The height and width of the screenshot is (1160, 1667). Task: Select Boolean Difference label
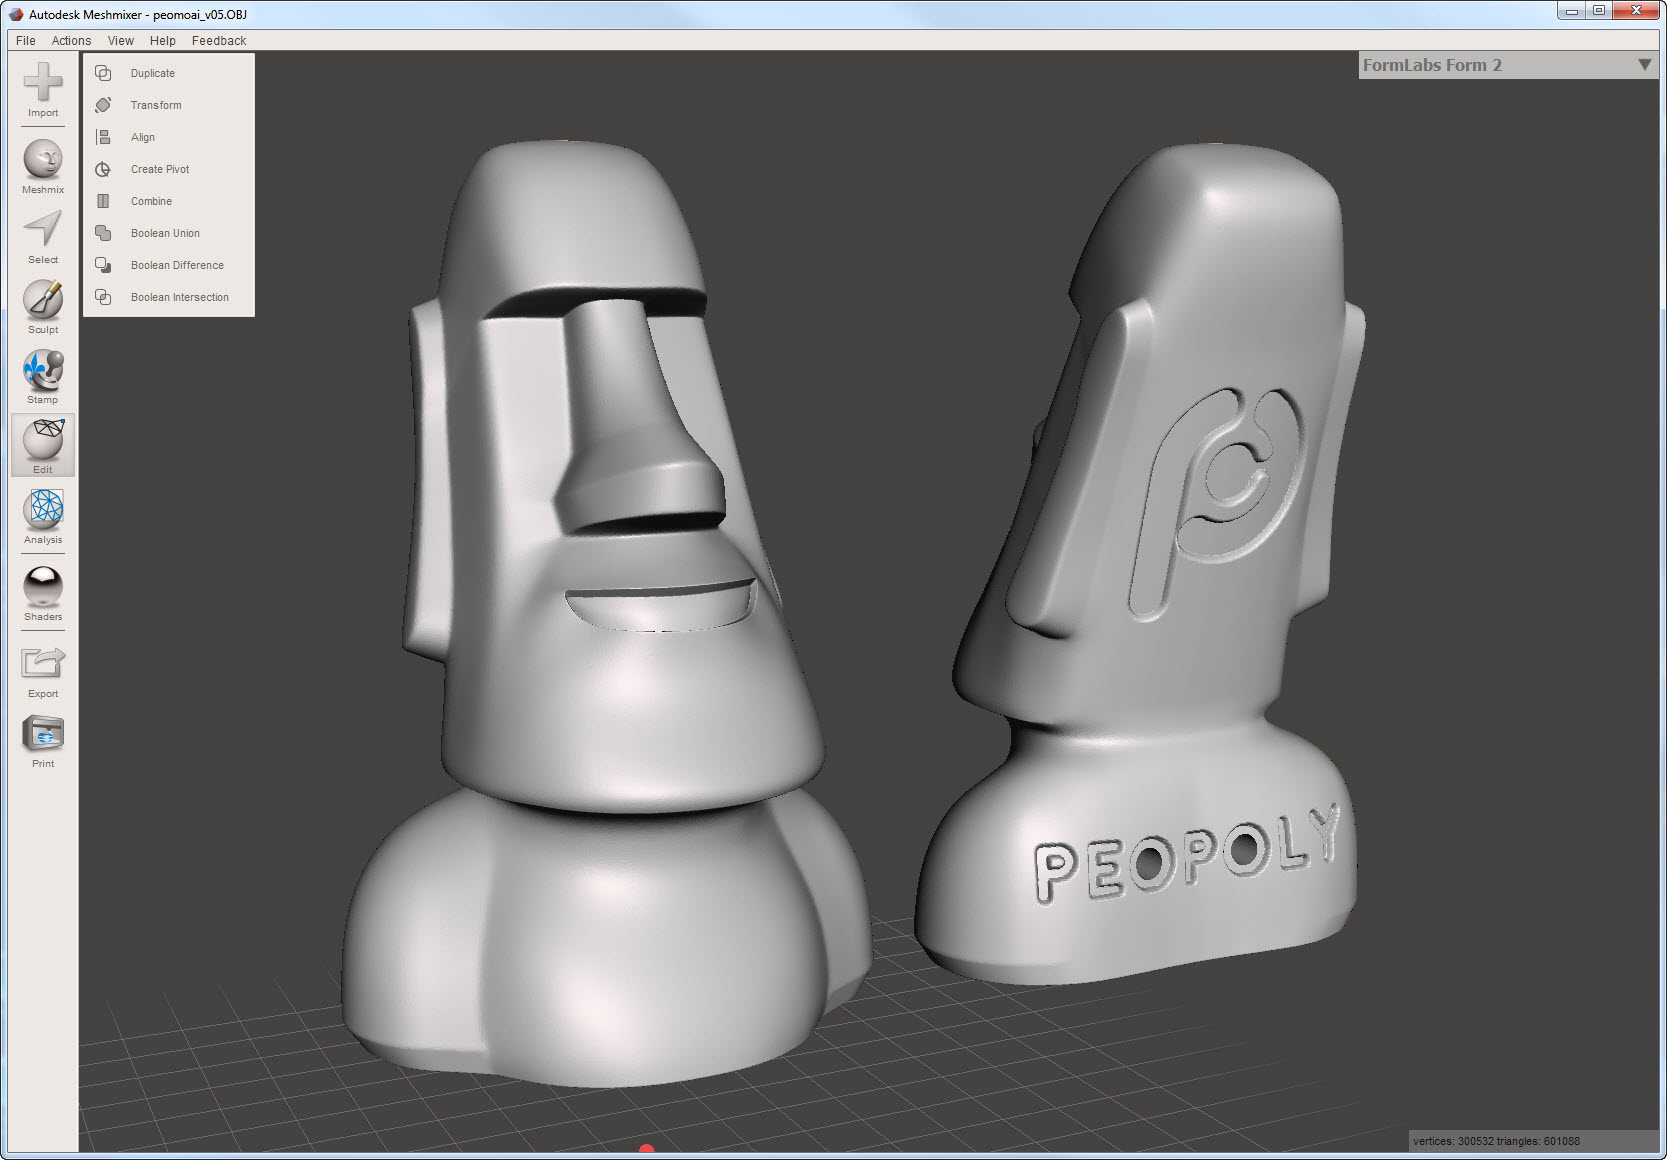(177, 265)
